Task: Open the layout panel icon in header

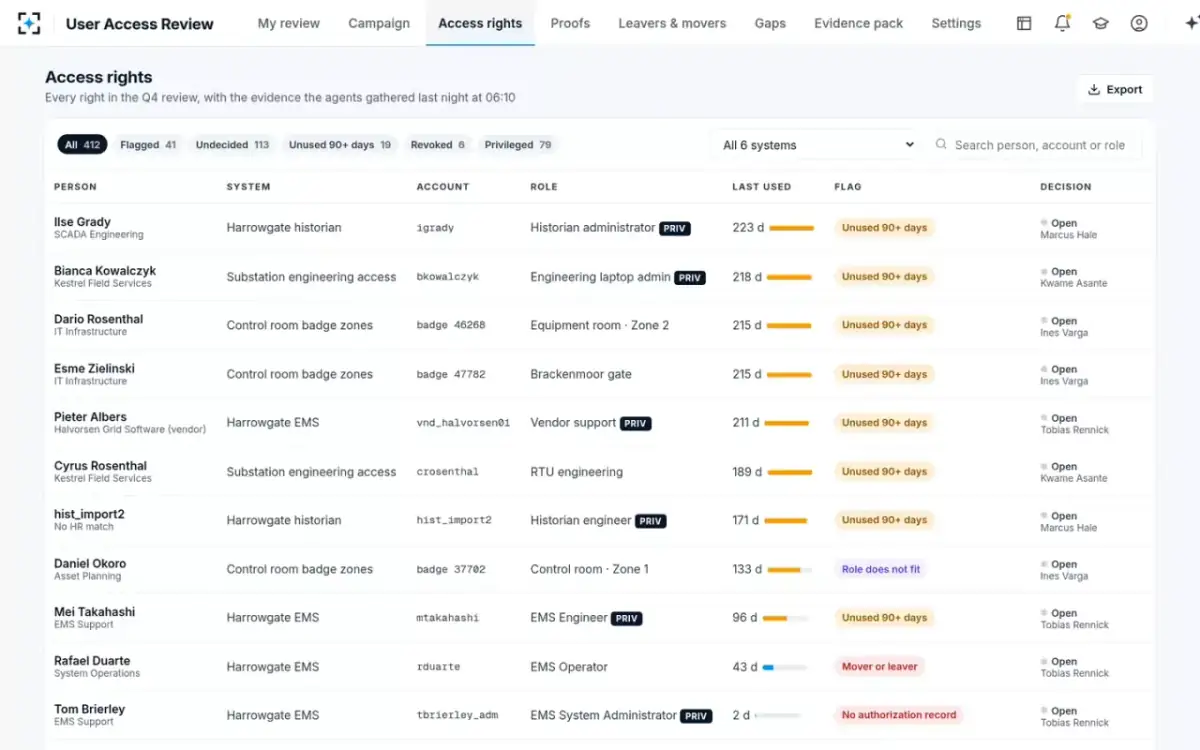Action: coord(1024,23)
